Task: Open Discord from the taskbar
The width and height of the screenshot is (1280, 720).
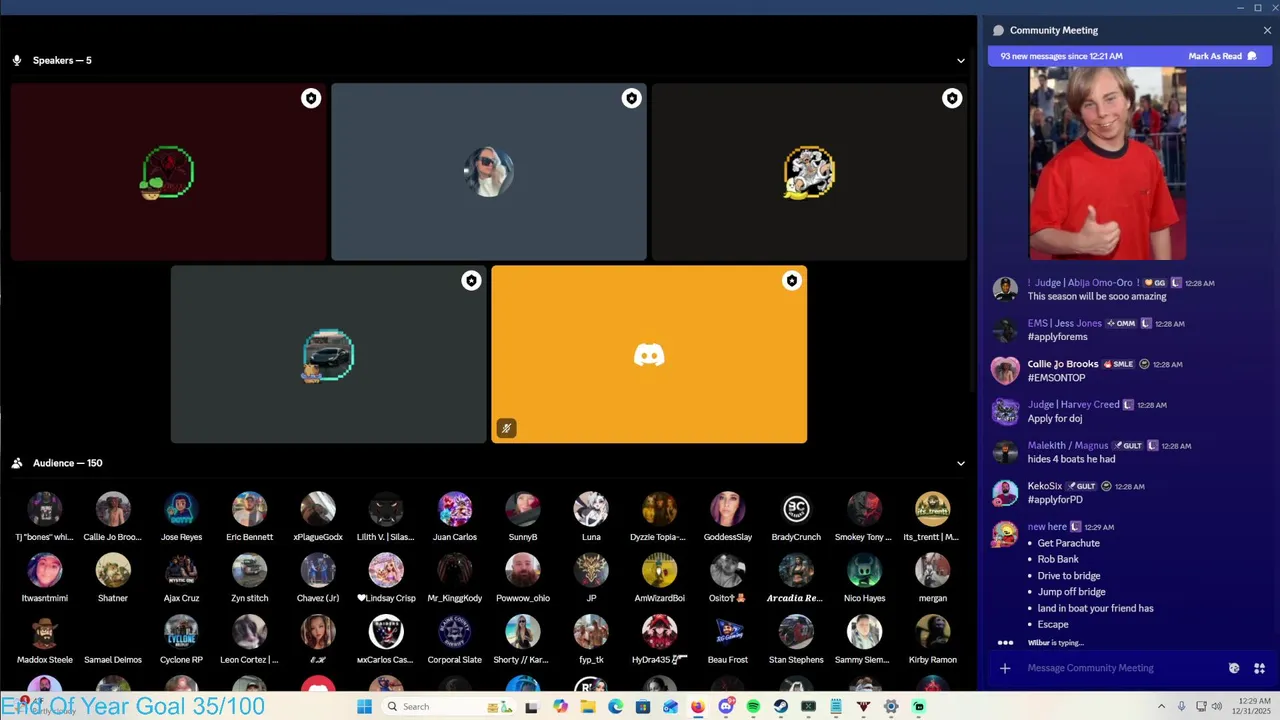Action: (726, 707)
